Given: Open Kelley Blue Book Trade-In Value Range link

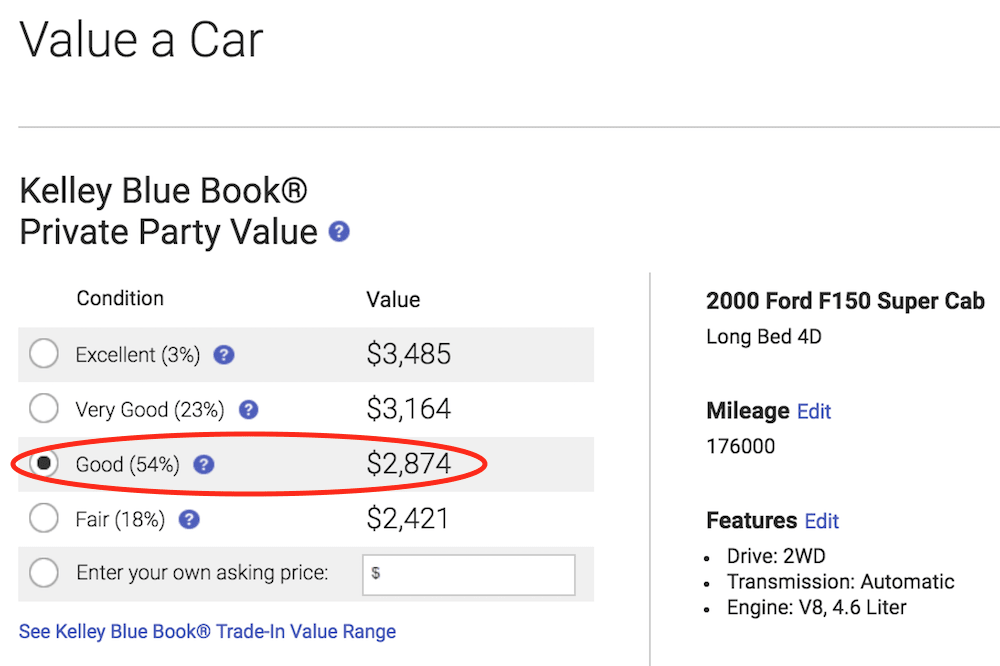Looking at the screenshot, I should click(207, 632).
